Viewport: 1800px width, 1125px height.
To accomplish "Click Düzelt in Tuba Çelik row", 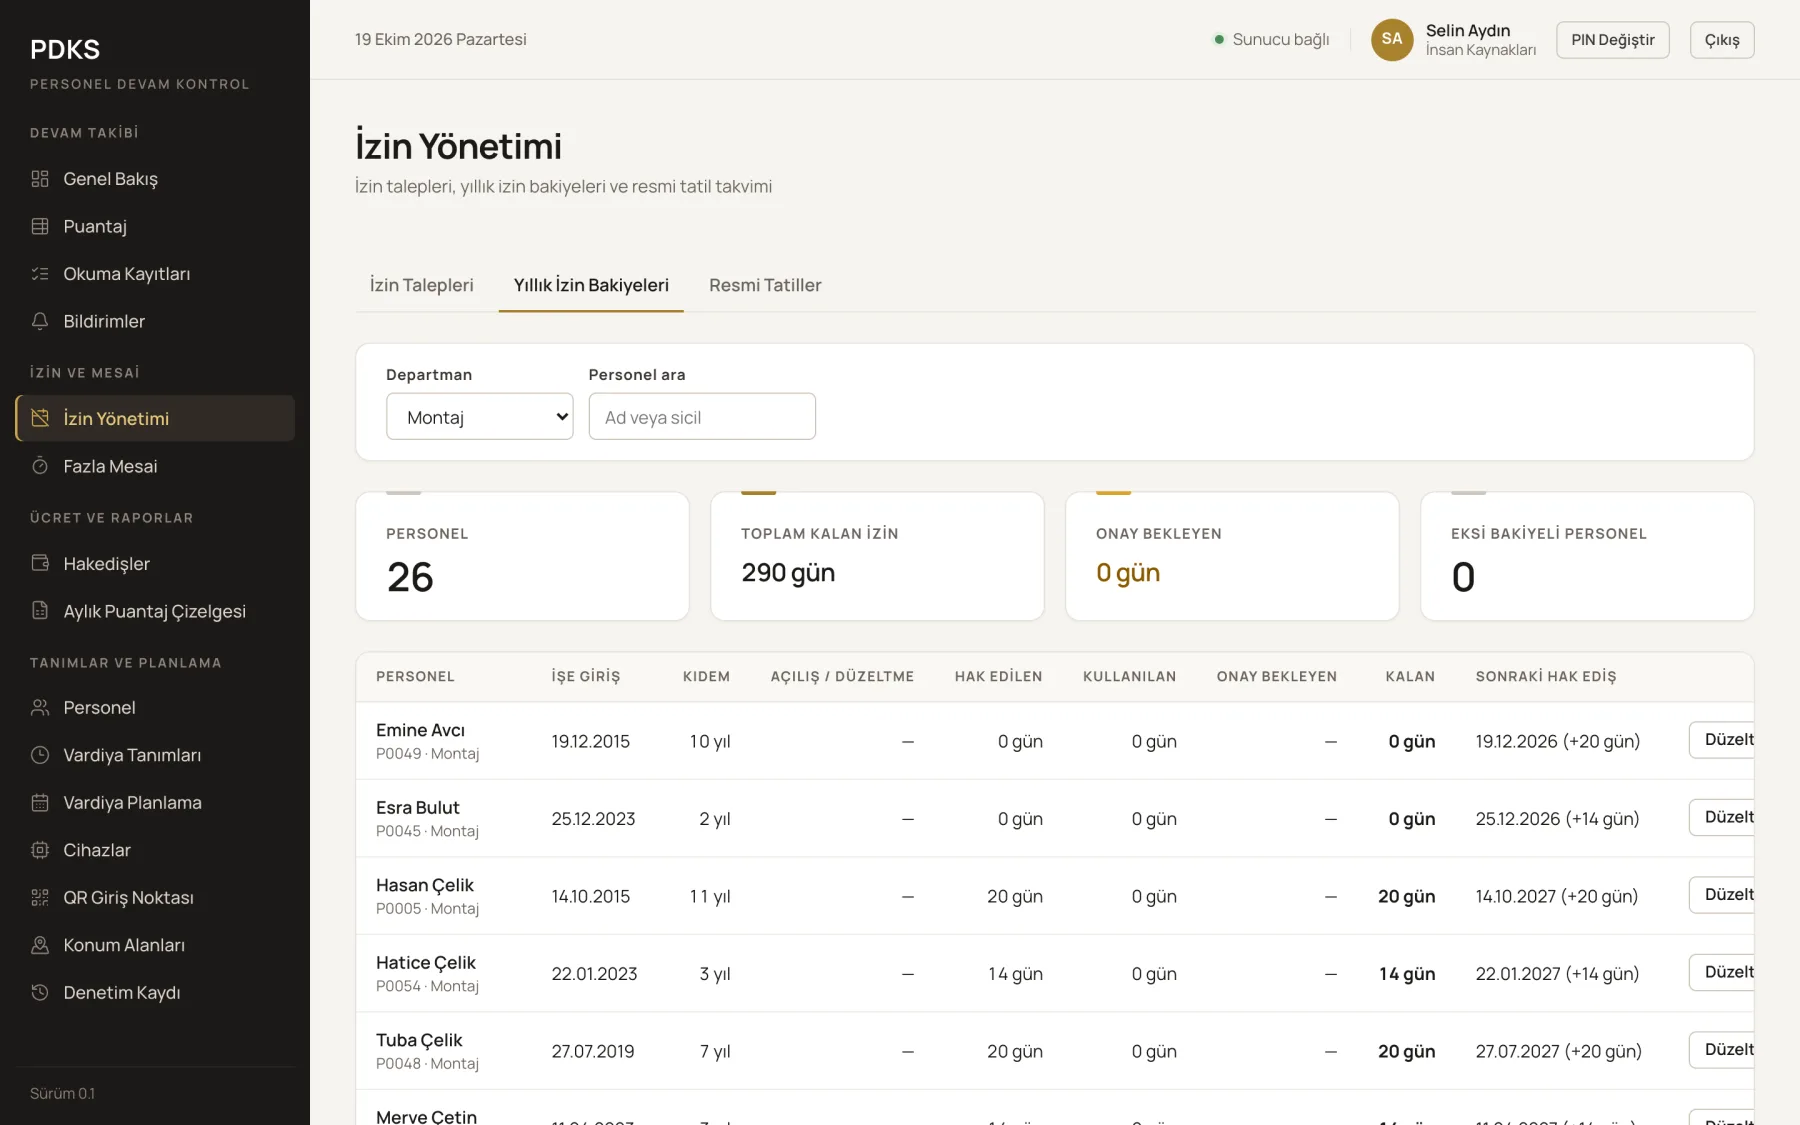I will click(x=1722, y=1050).
